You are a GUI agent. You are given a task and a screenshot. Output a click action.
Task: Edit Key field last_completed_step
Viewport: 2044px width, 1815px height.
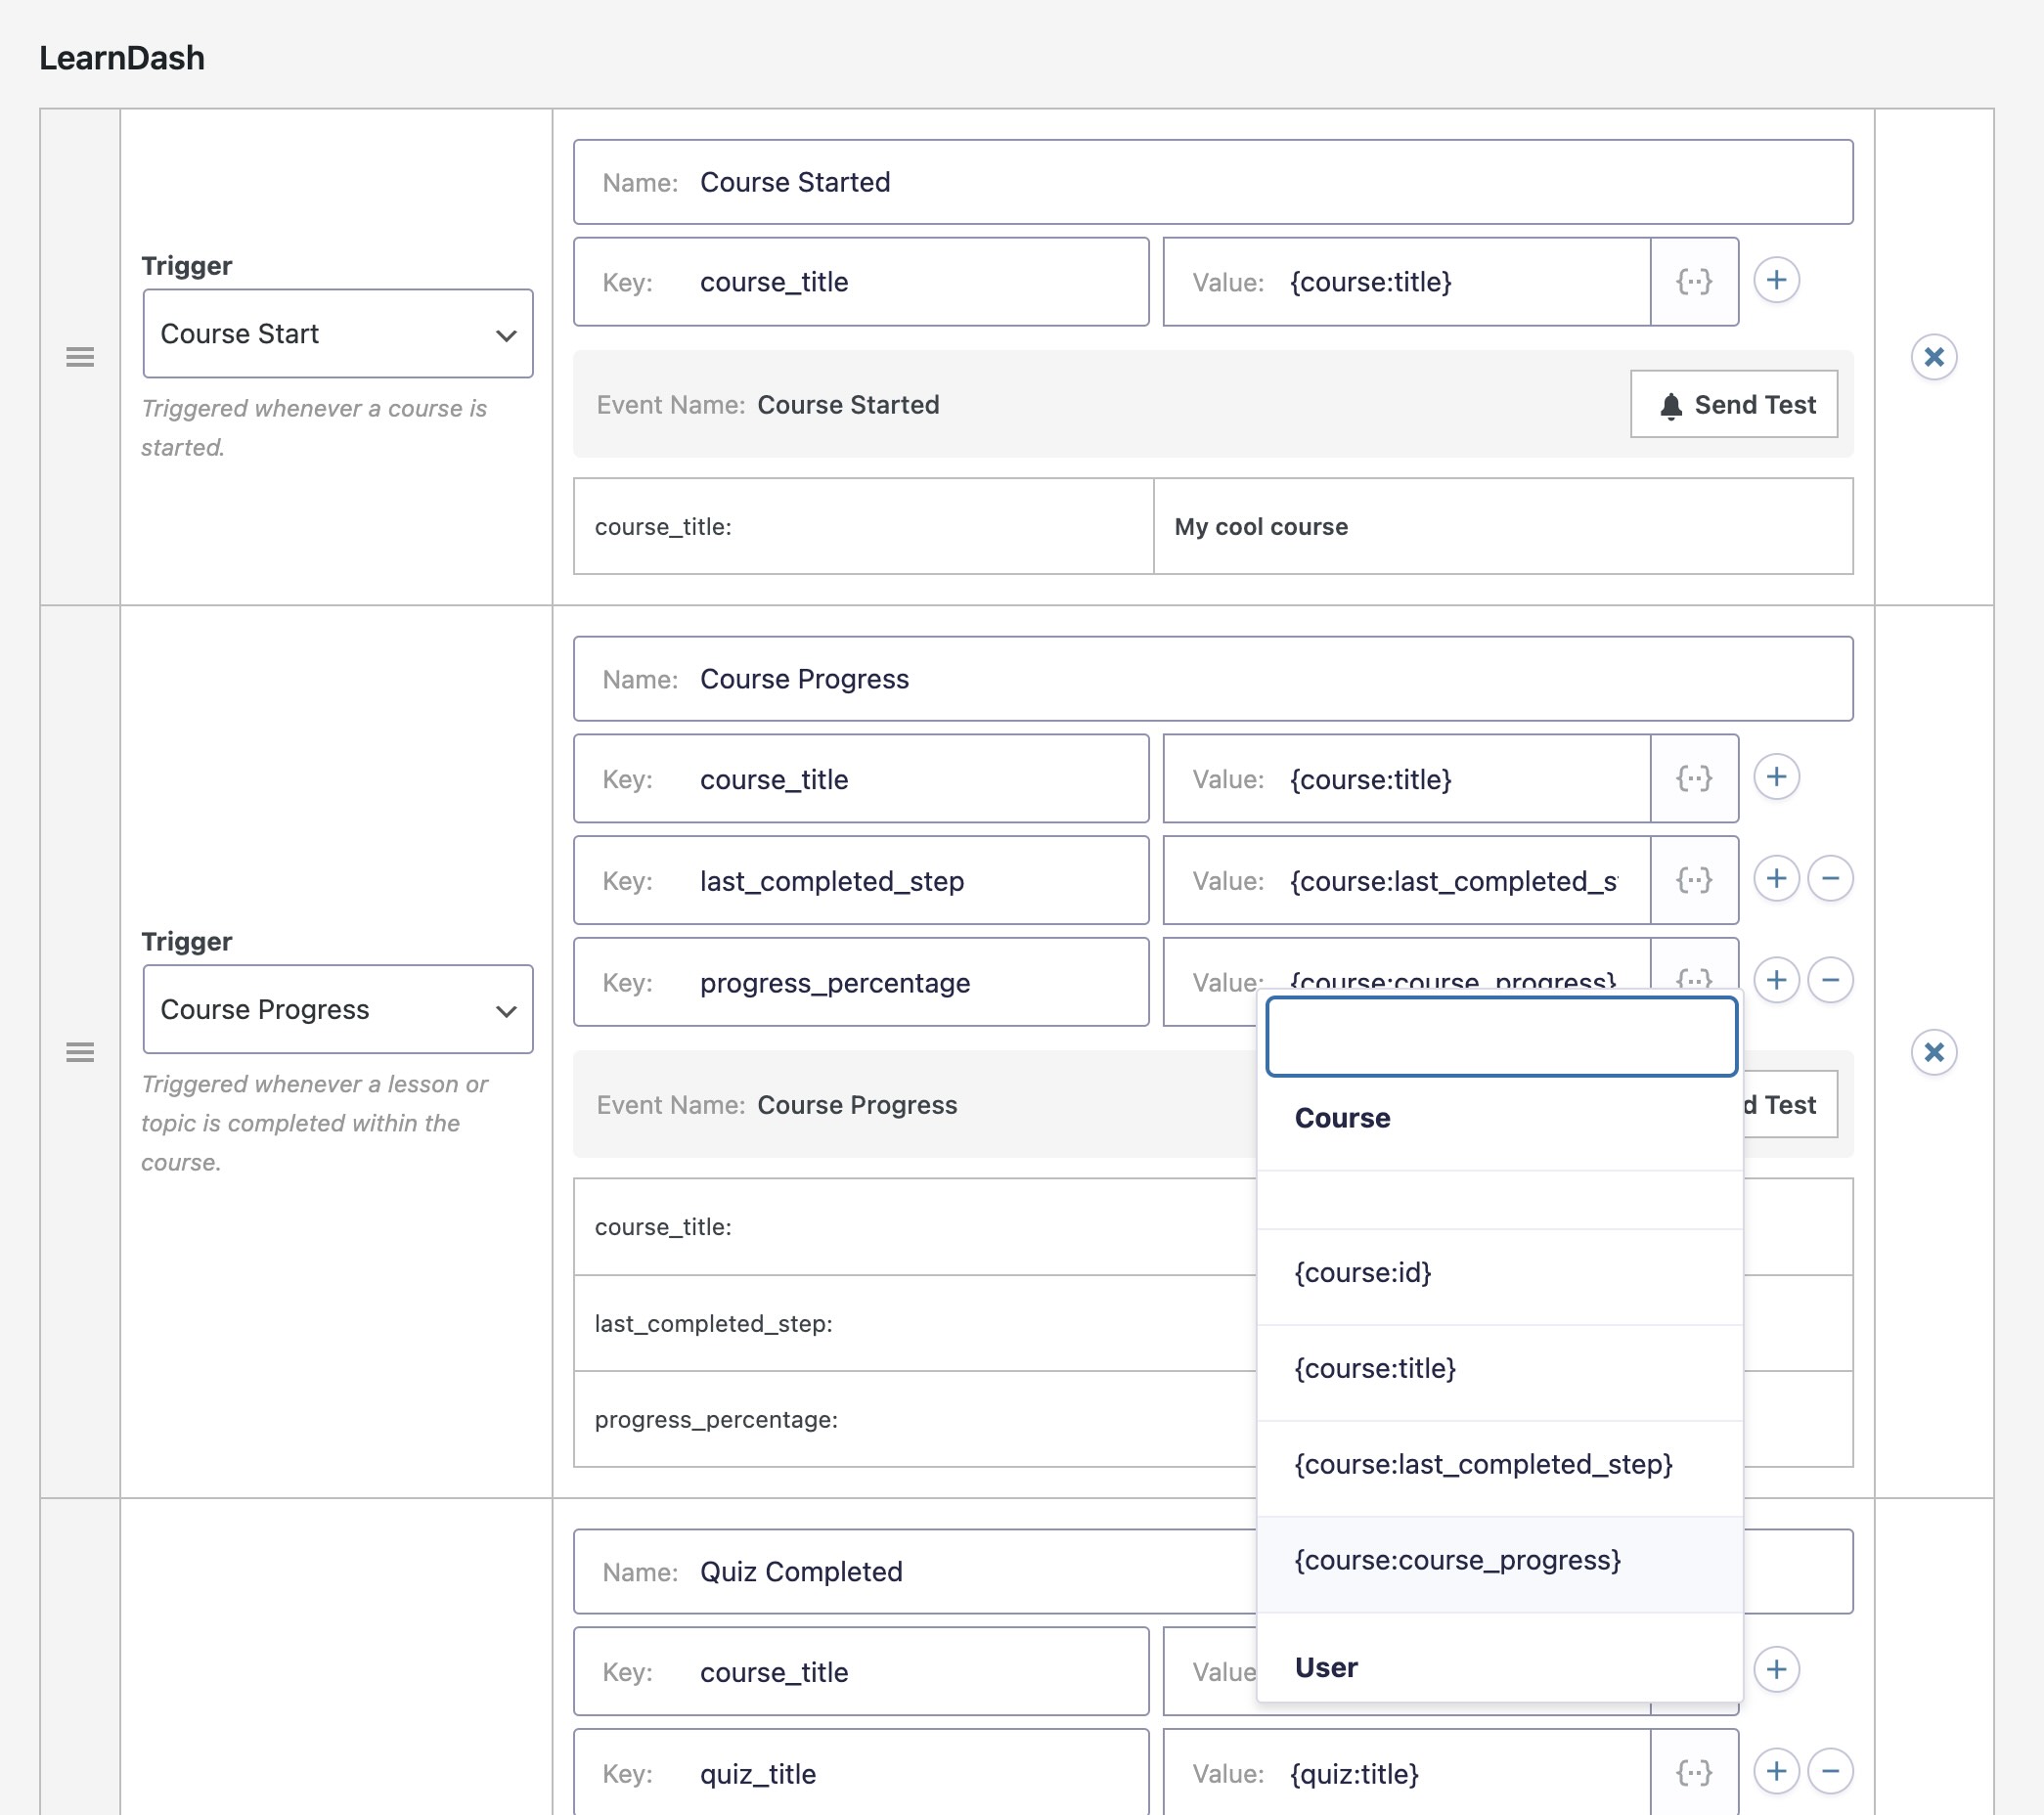coord(861,881)
